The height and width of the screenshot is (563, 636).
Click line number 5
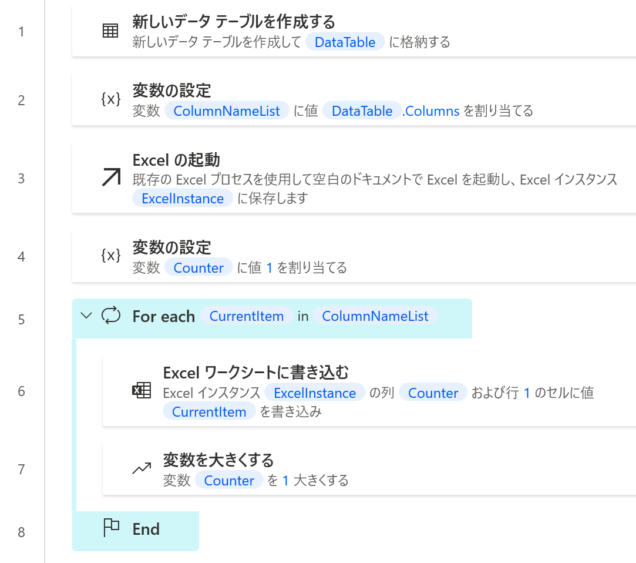point(21,319)
